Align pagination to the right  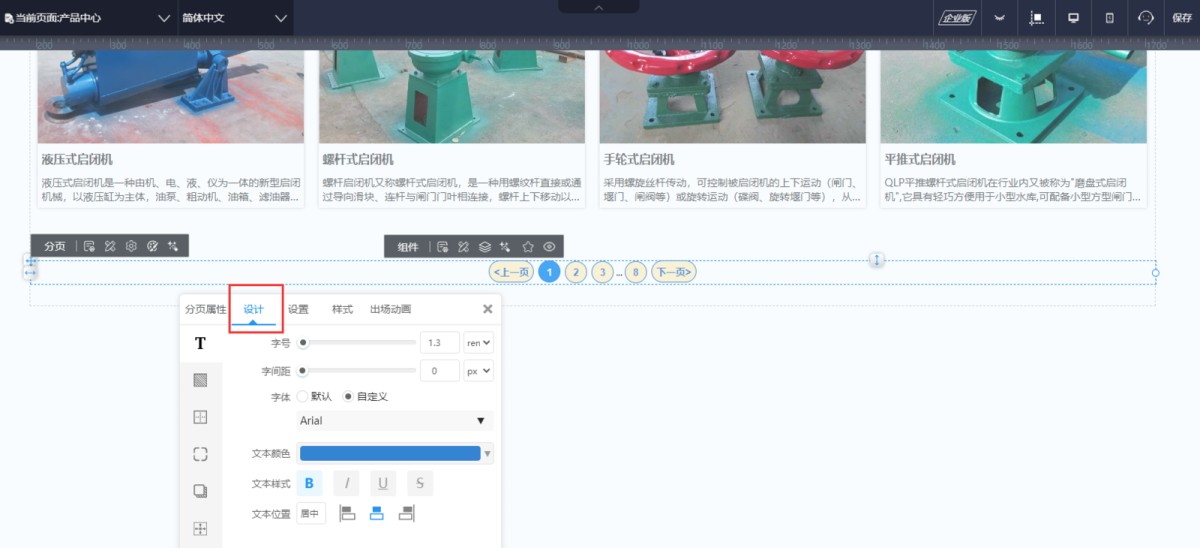pos(406,513)
